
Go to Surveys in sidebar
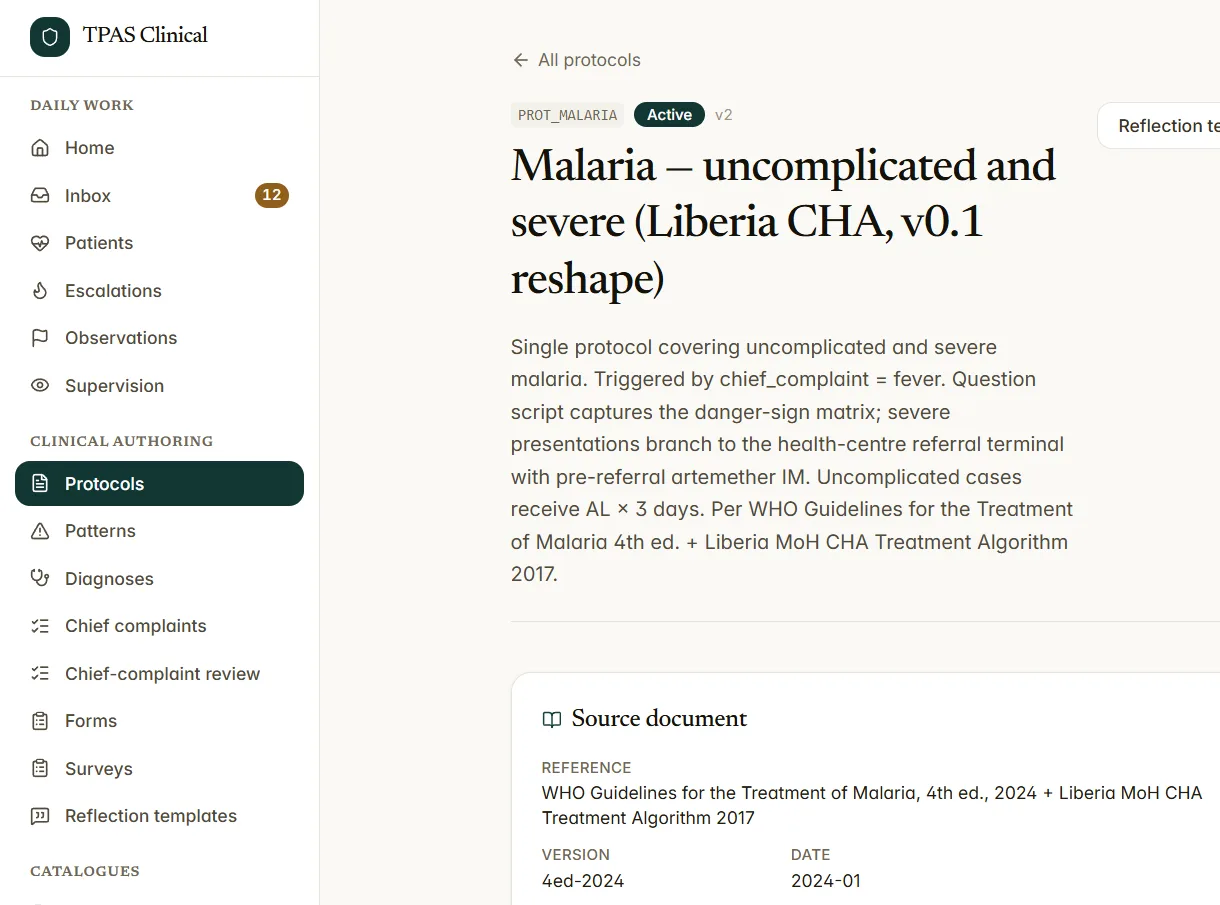pos(160,769)
